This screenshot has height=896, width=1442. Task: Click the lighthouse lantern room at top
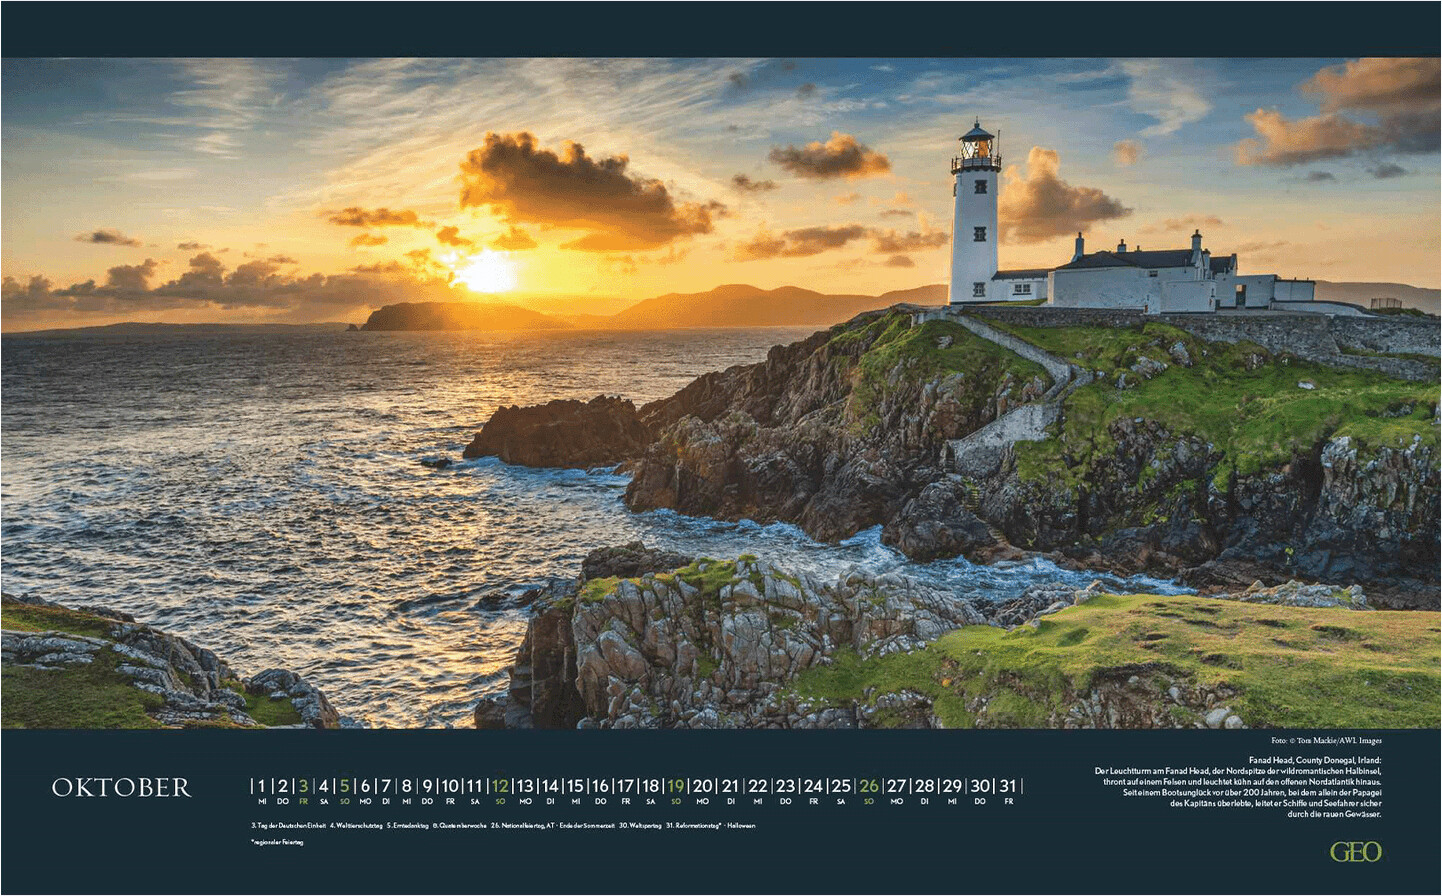click(976, 147)
